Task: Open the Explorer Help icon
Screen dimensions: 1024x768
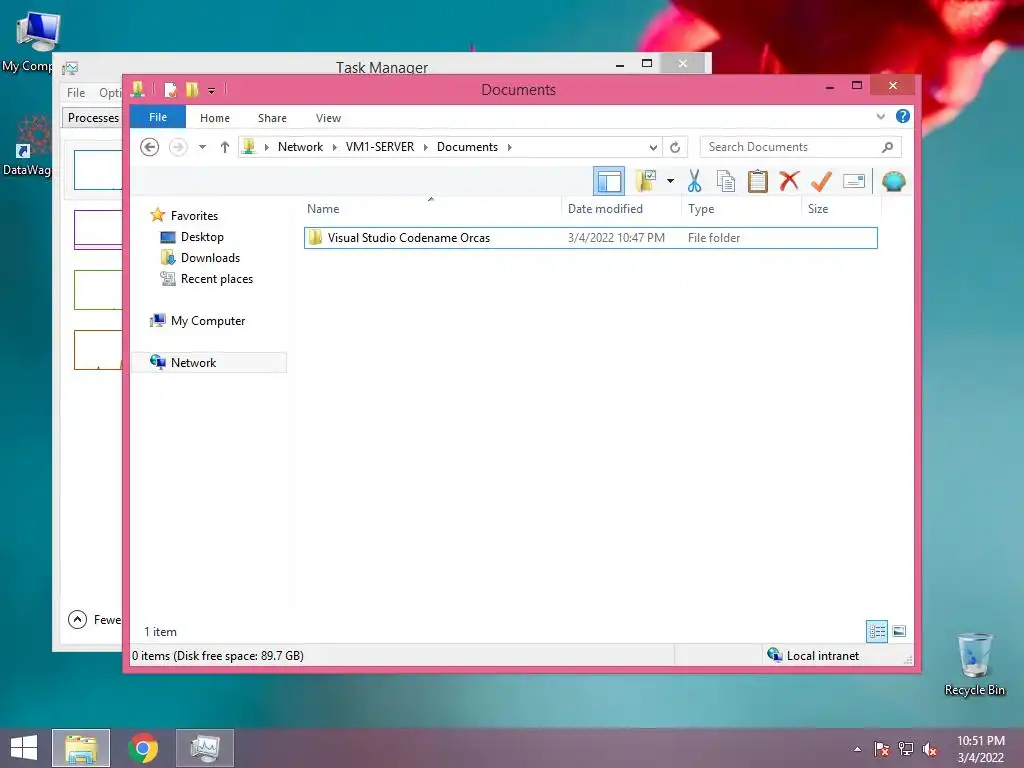Action: tap(903, 116)
